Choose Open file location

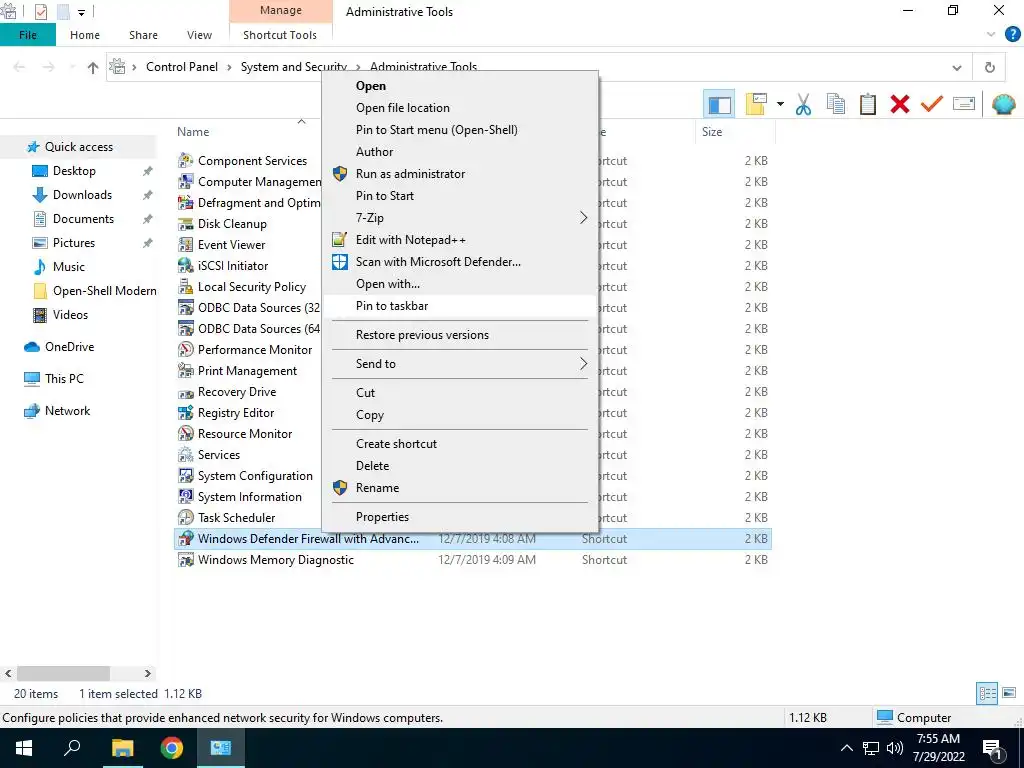[460, 108]
